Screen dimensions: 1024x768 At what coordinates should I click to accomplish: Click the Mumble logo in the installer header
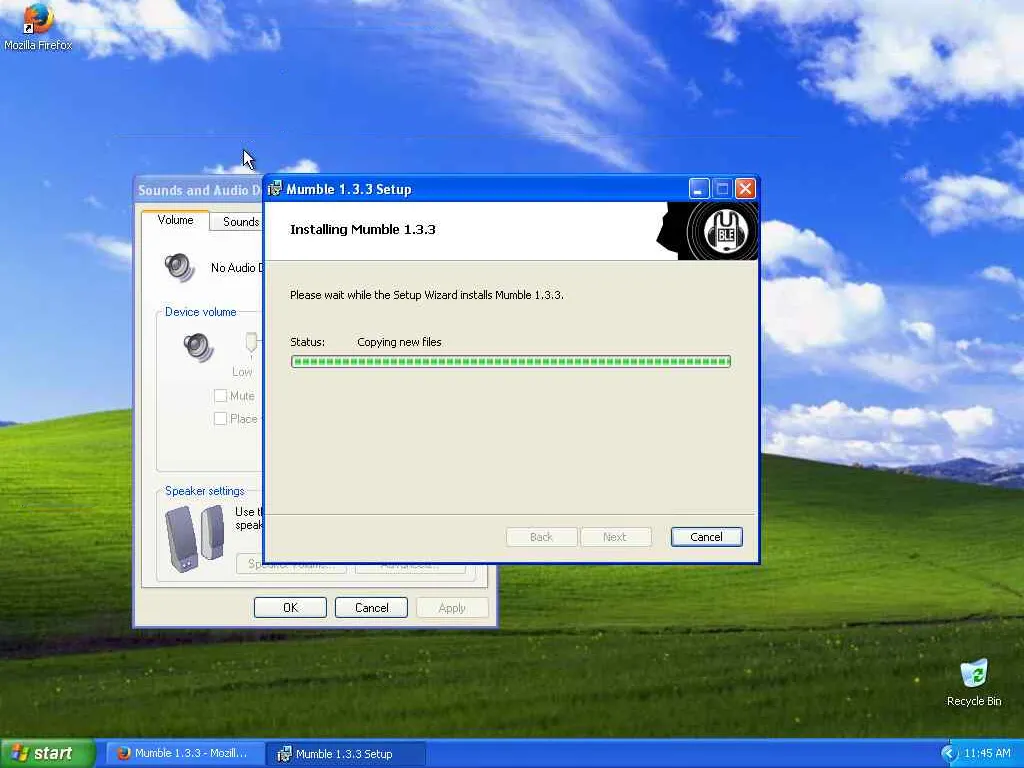[724, 231]
